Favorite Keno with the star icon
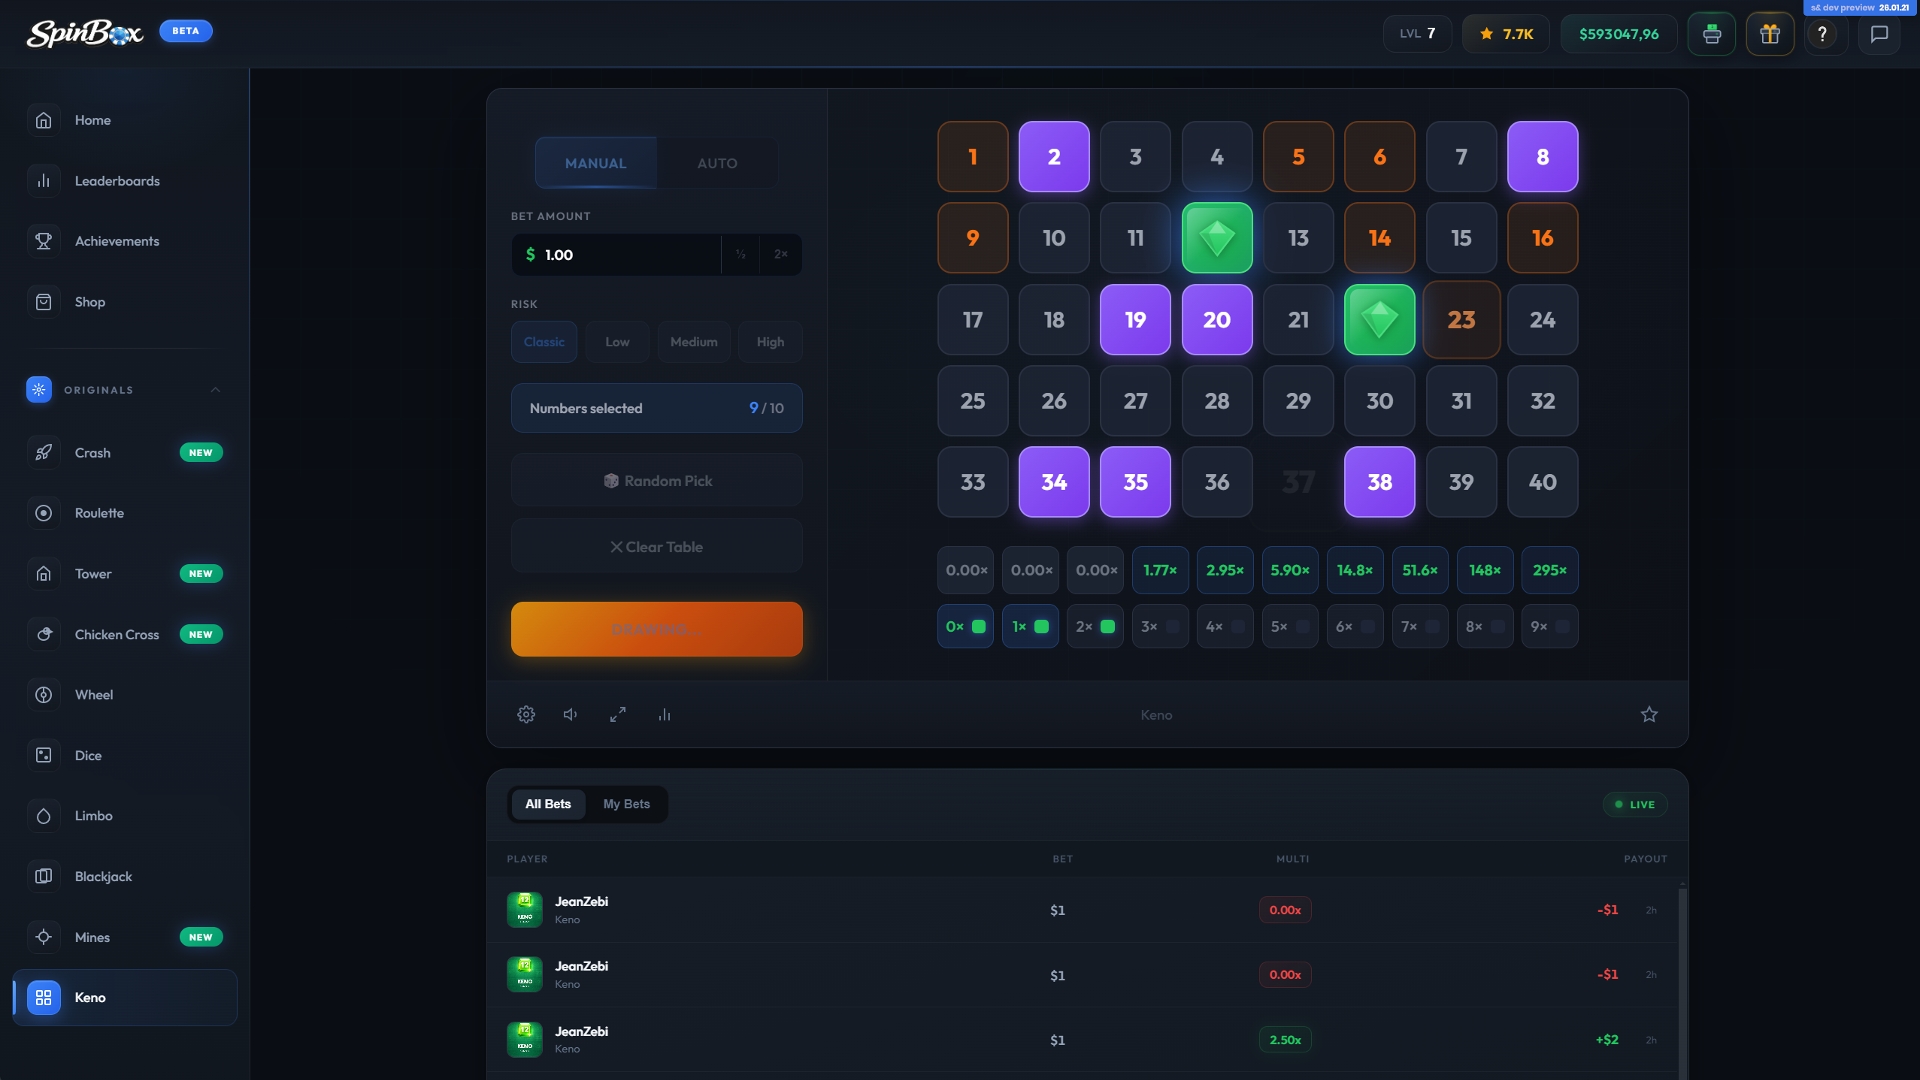The height and width of the screenshot is (1080, 1920). coord(1649,714)
